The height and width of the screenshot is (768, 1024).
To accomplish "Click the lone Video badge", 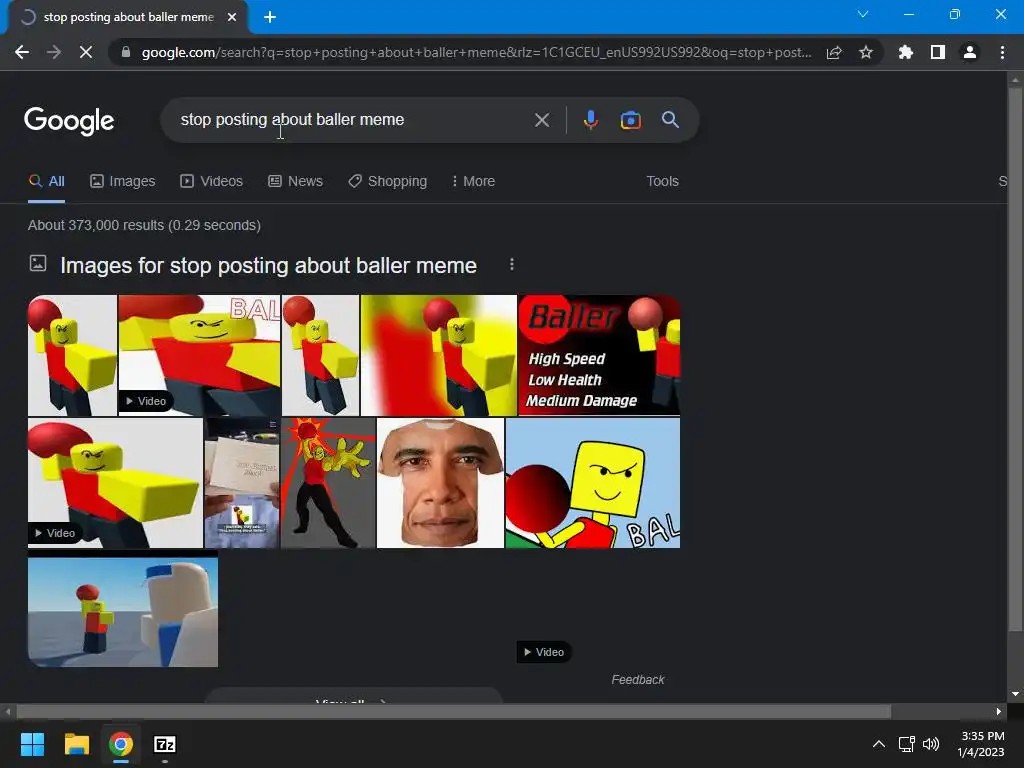I will click(544, 652).
